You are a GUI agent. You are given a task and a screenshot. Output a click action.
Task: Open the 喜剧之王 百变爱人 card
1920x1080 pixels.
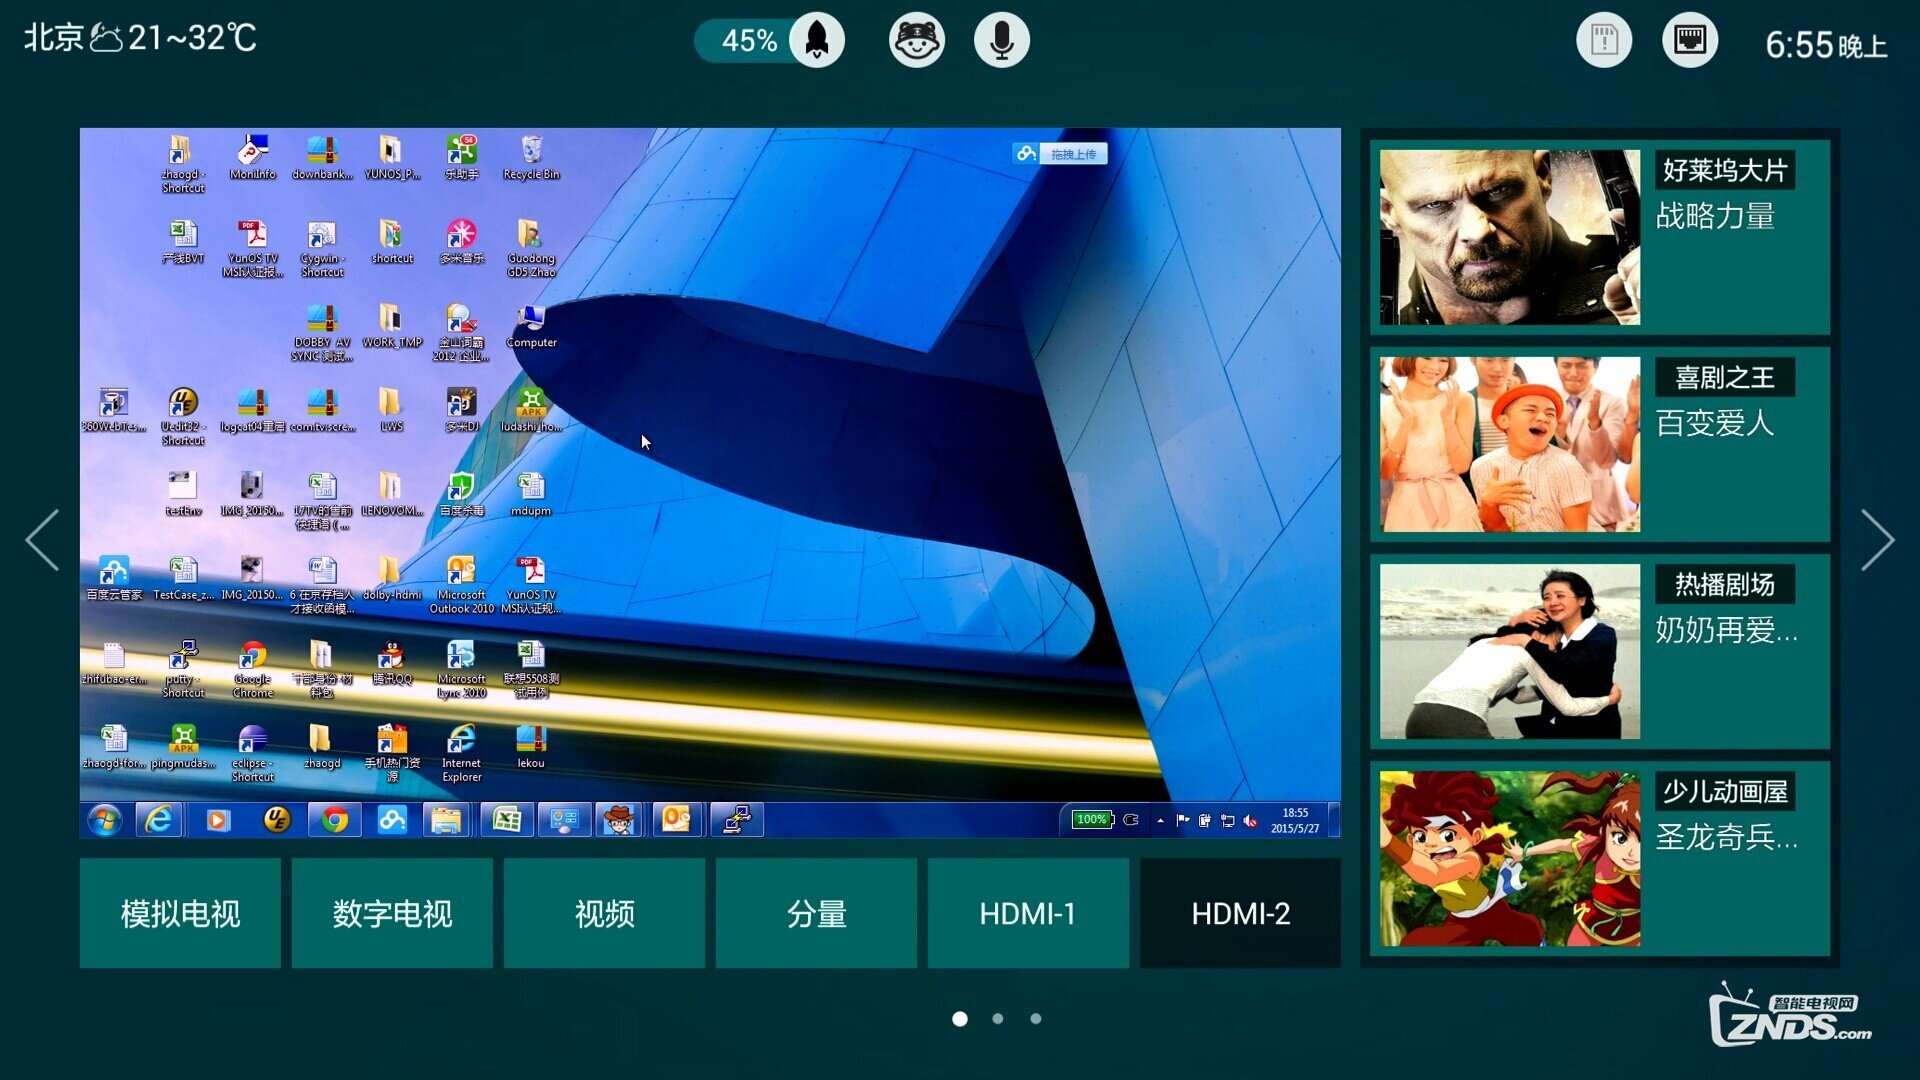[1600, 444]
